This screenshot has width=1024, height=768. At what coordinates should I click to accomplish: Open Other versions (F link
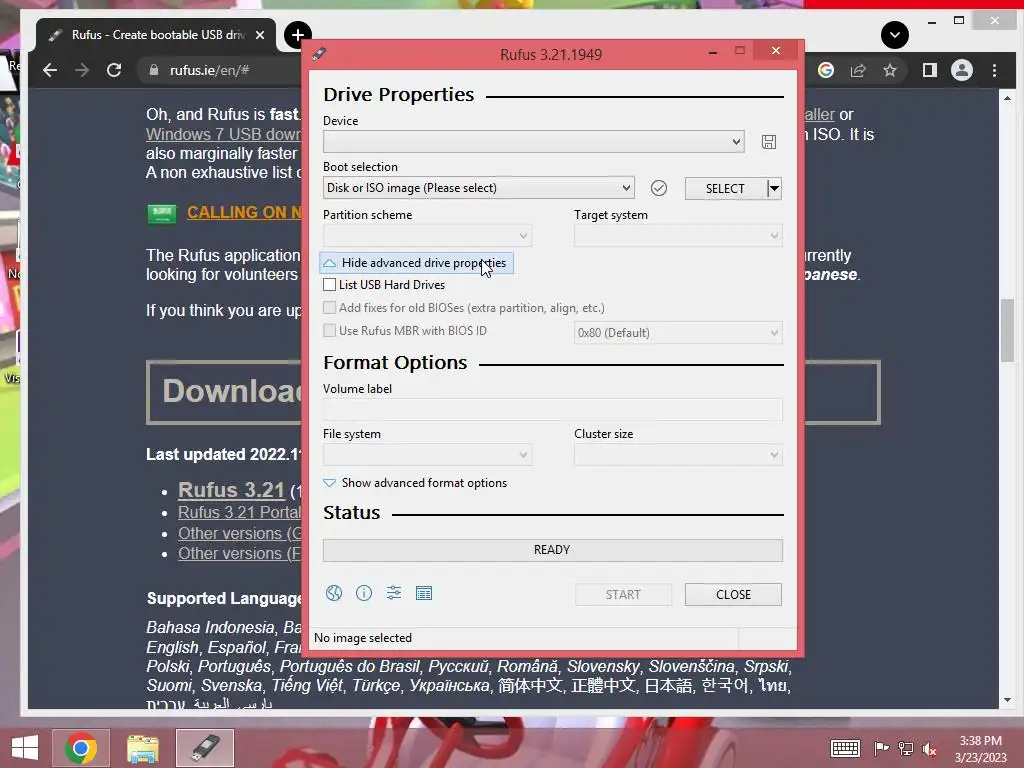(x=240, y=553)
